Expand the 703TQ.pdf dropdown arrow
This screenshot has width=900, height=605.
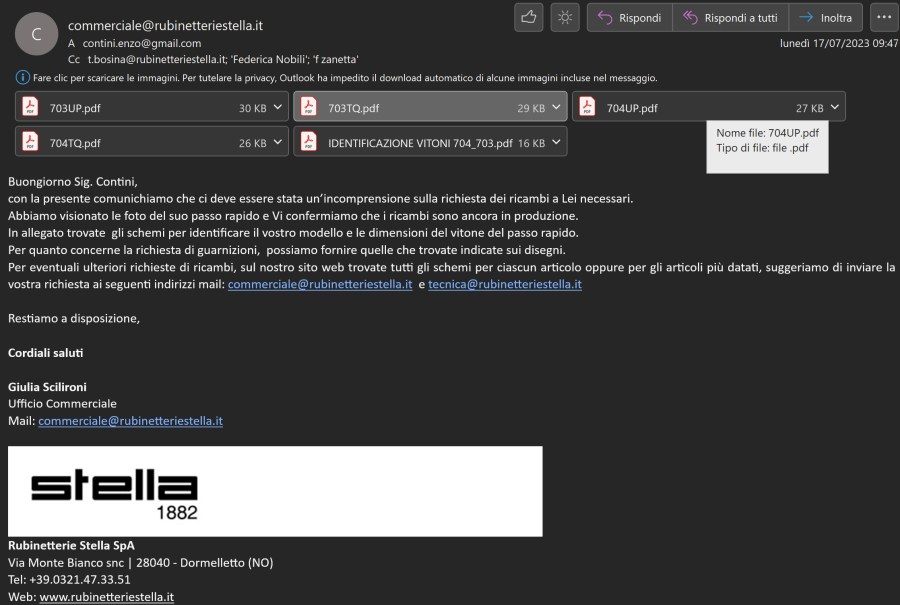coord(555,108)
